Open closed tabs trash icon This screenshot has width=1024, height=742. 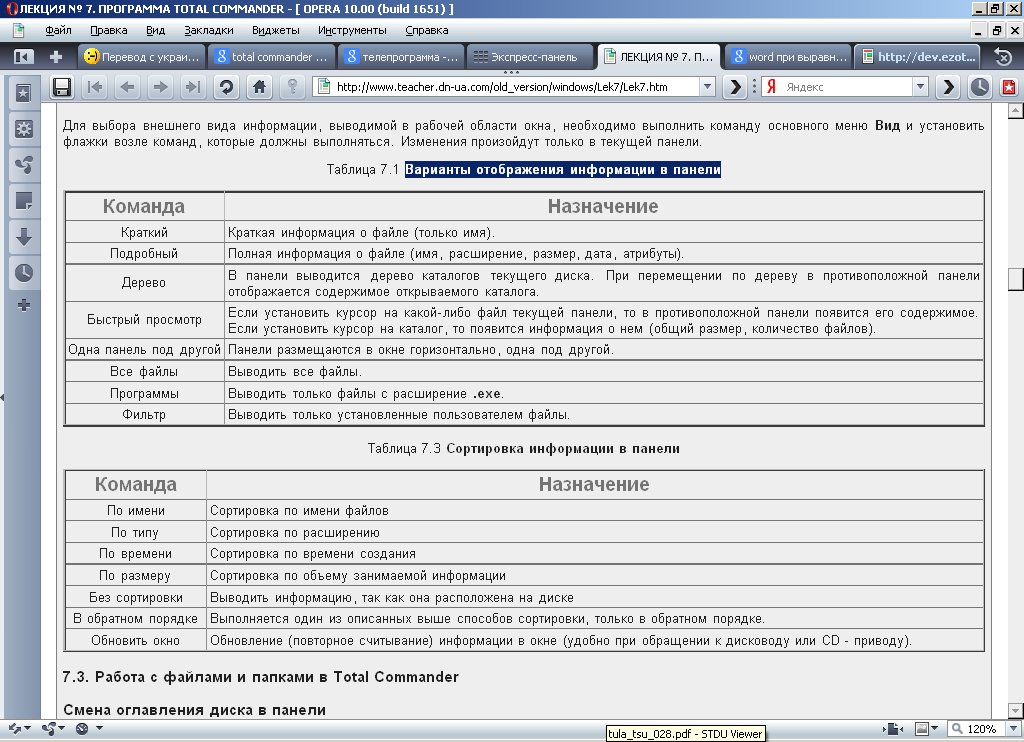tap(1003, 57)
